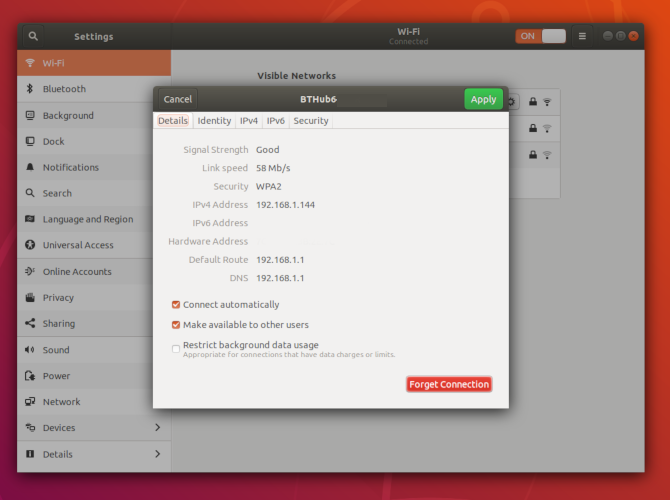Click the green Apply button
670x500 pixels.
click(x=483, y=99)
